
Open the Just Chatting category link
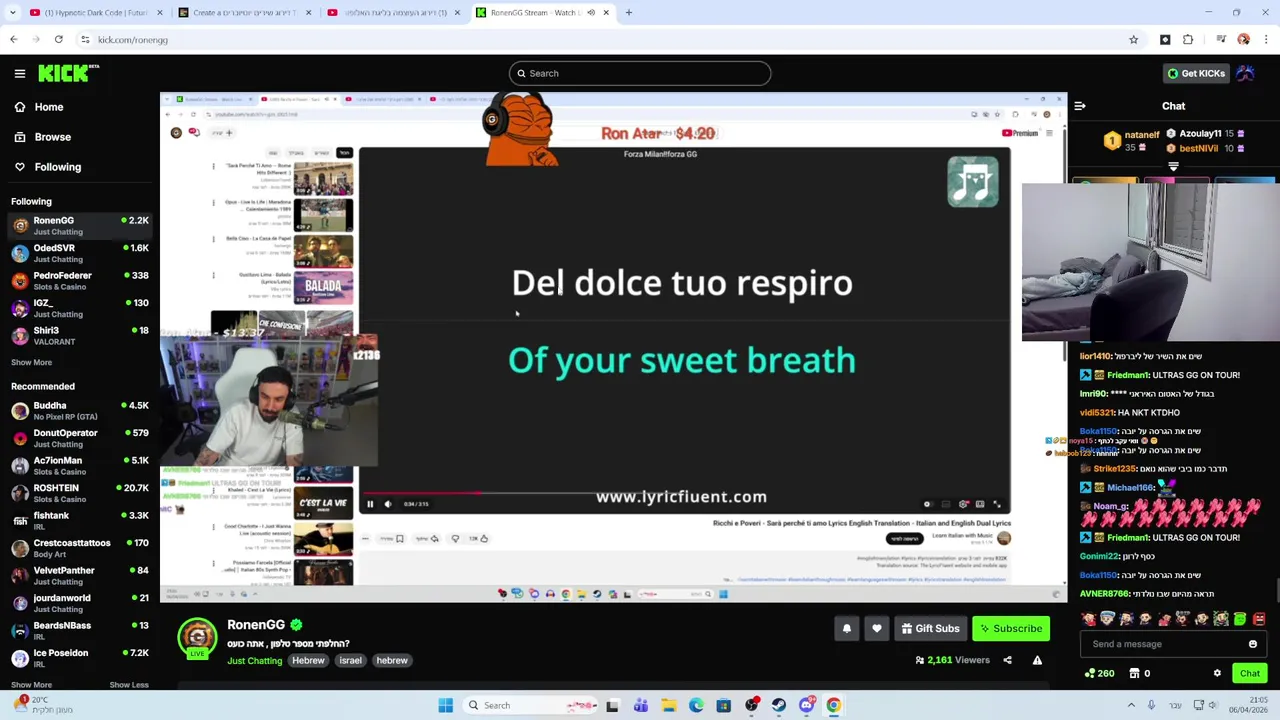(254, 661)
